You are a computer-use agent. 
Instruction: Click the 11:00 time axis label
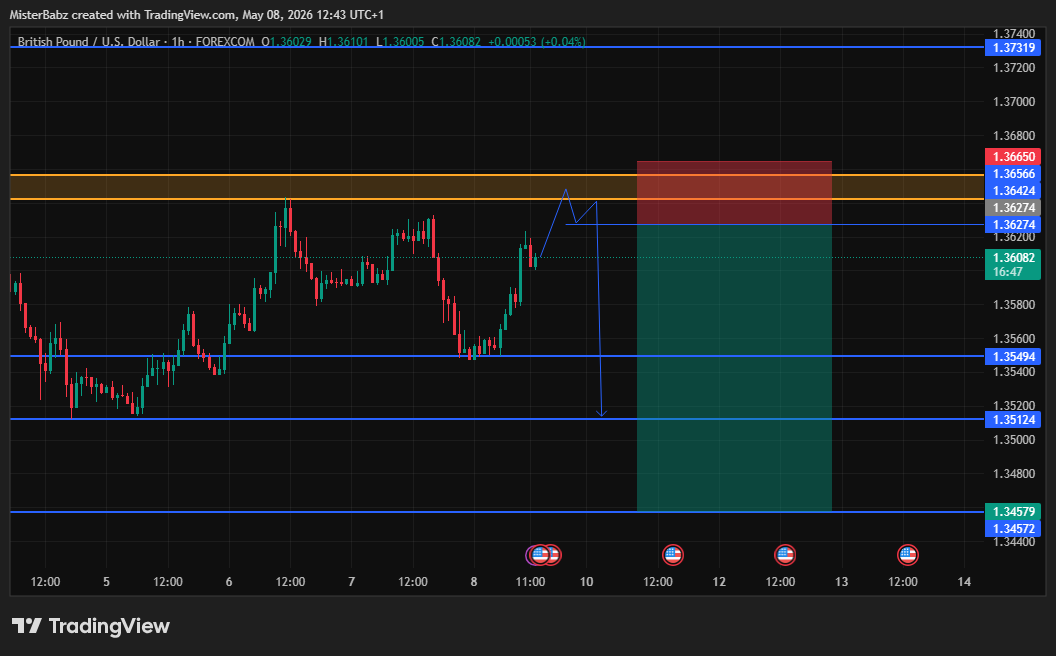click(531, 581)
